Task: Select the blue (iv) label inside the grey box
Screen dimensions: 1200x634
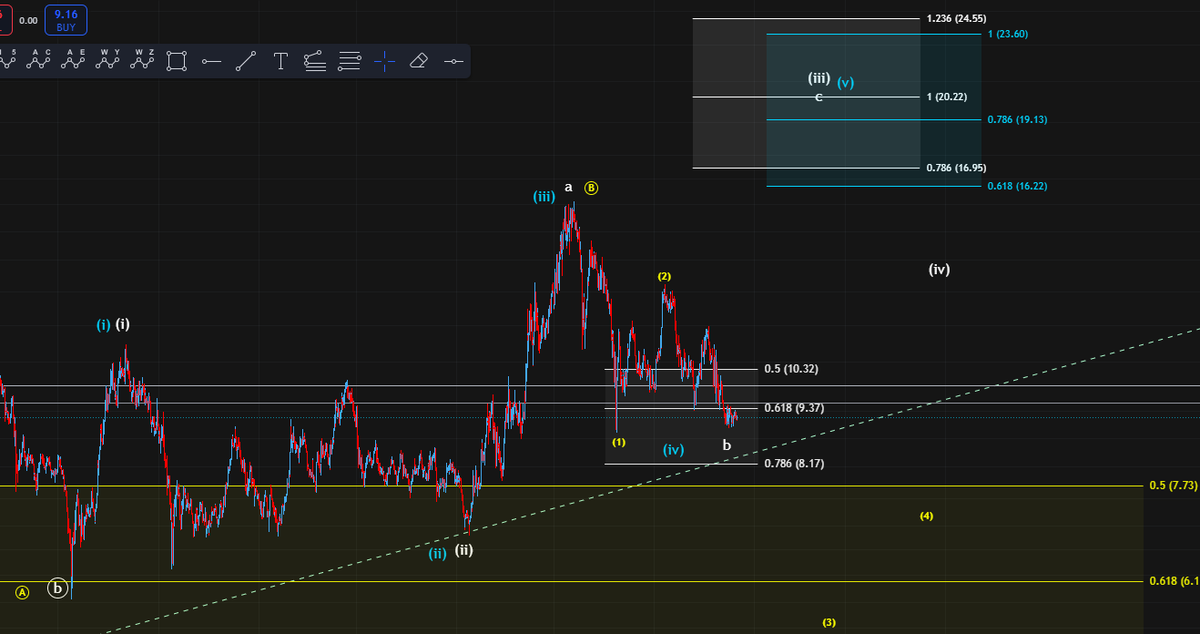Action: (x=673, y=450)
